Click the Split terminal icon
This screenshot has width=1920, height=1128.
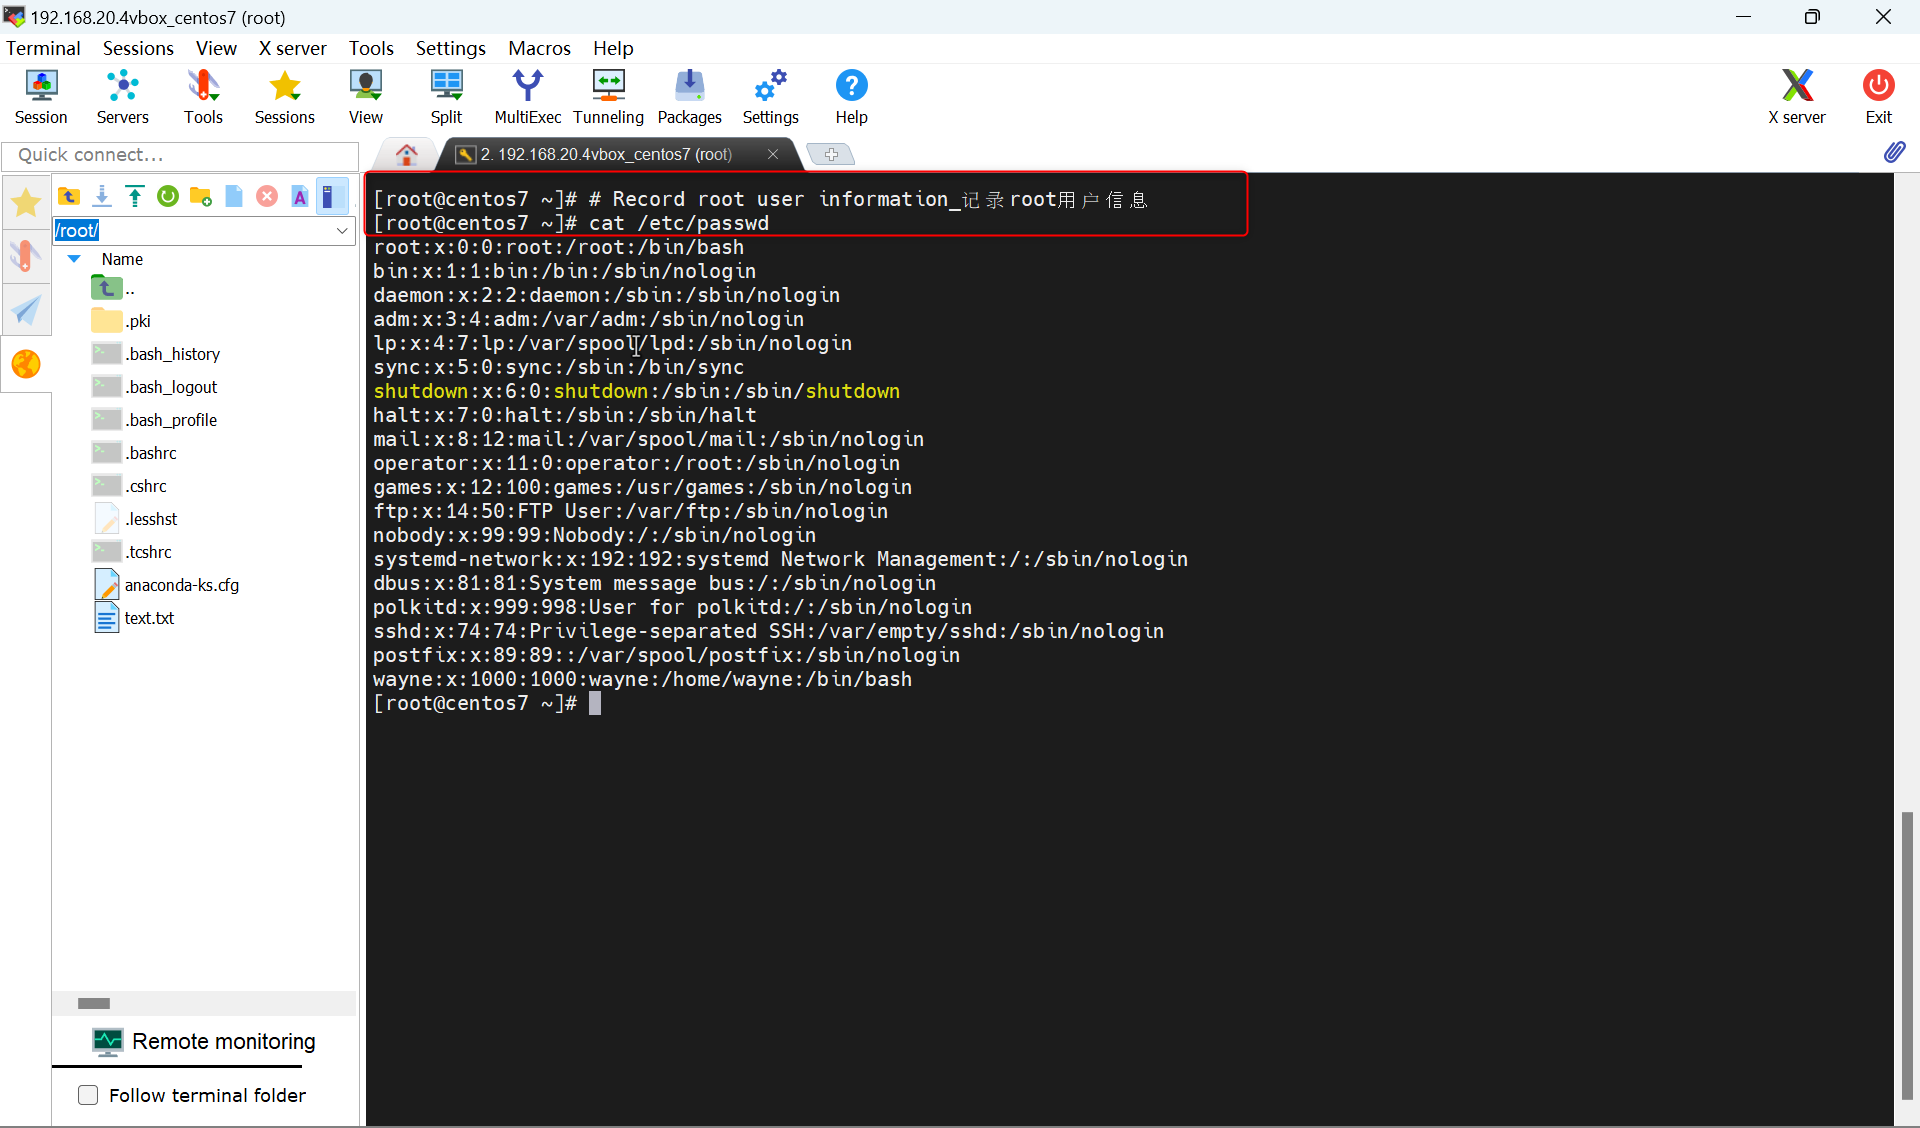pyautogui.click(x=446, y=97)
